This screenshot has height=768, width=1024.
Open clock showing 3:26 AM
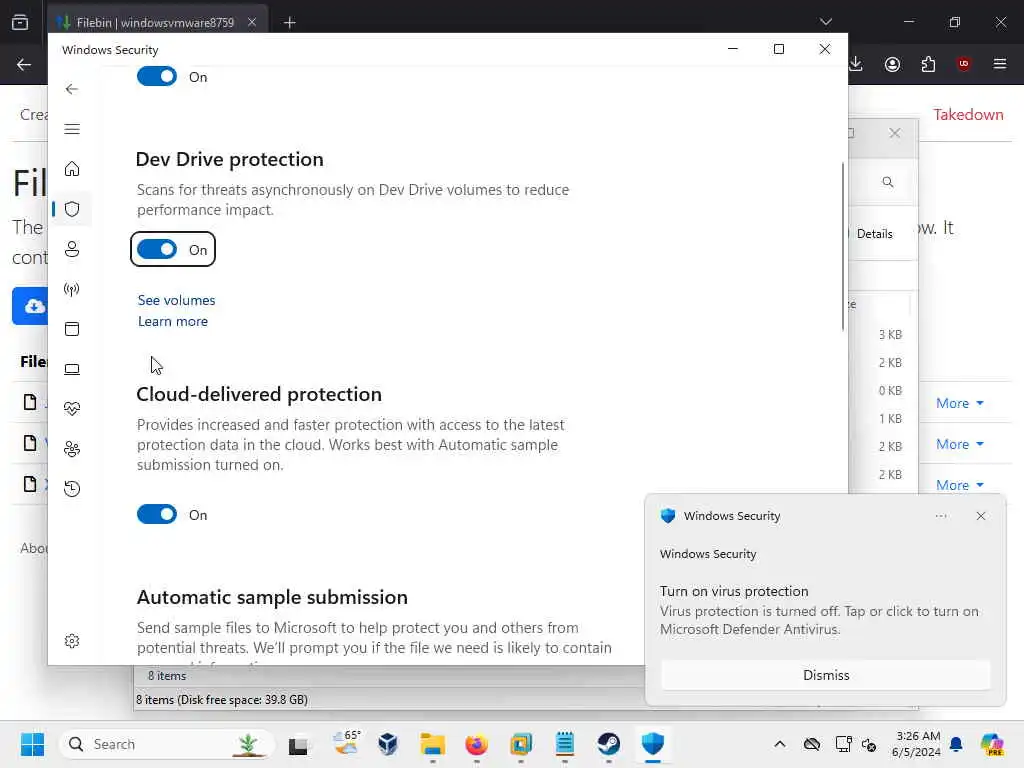[917, 744]
